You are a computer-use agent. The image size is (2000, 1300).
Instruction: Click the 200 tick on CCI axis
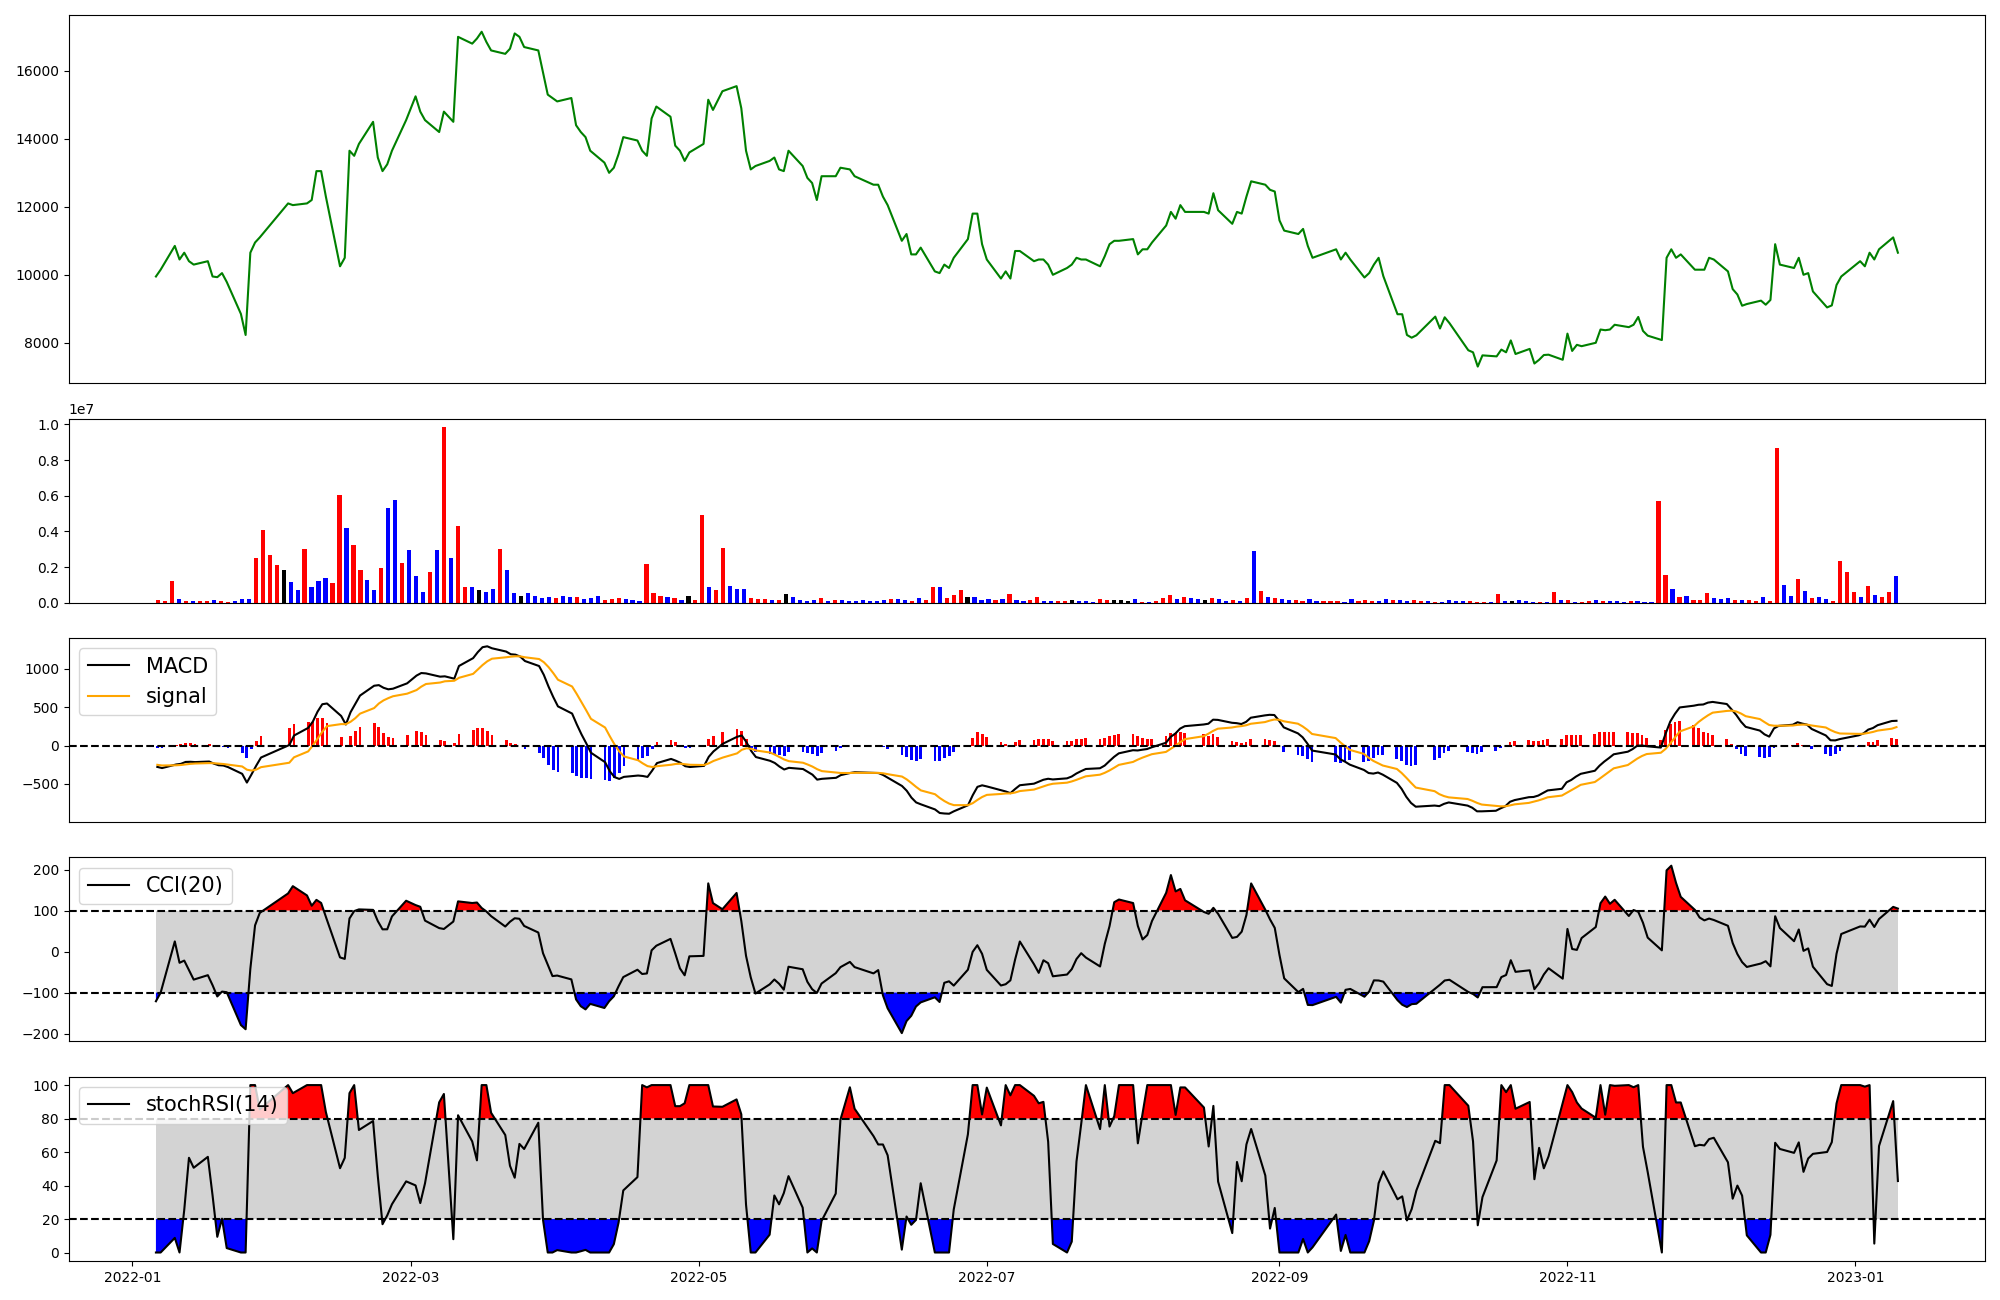coord(46,871)
